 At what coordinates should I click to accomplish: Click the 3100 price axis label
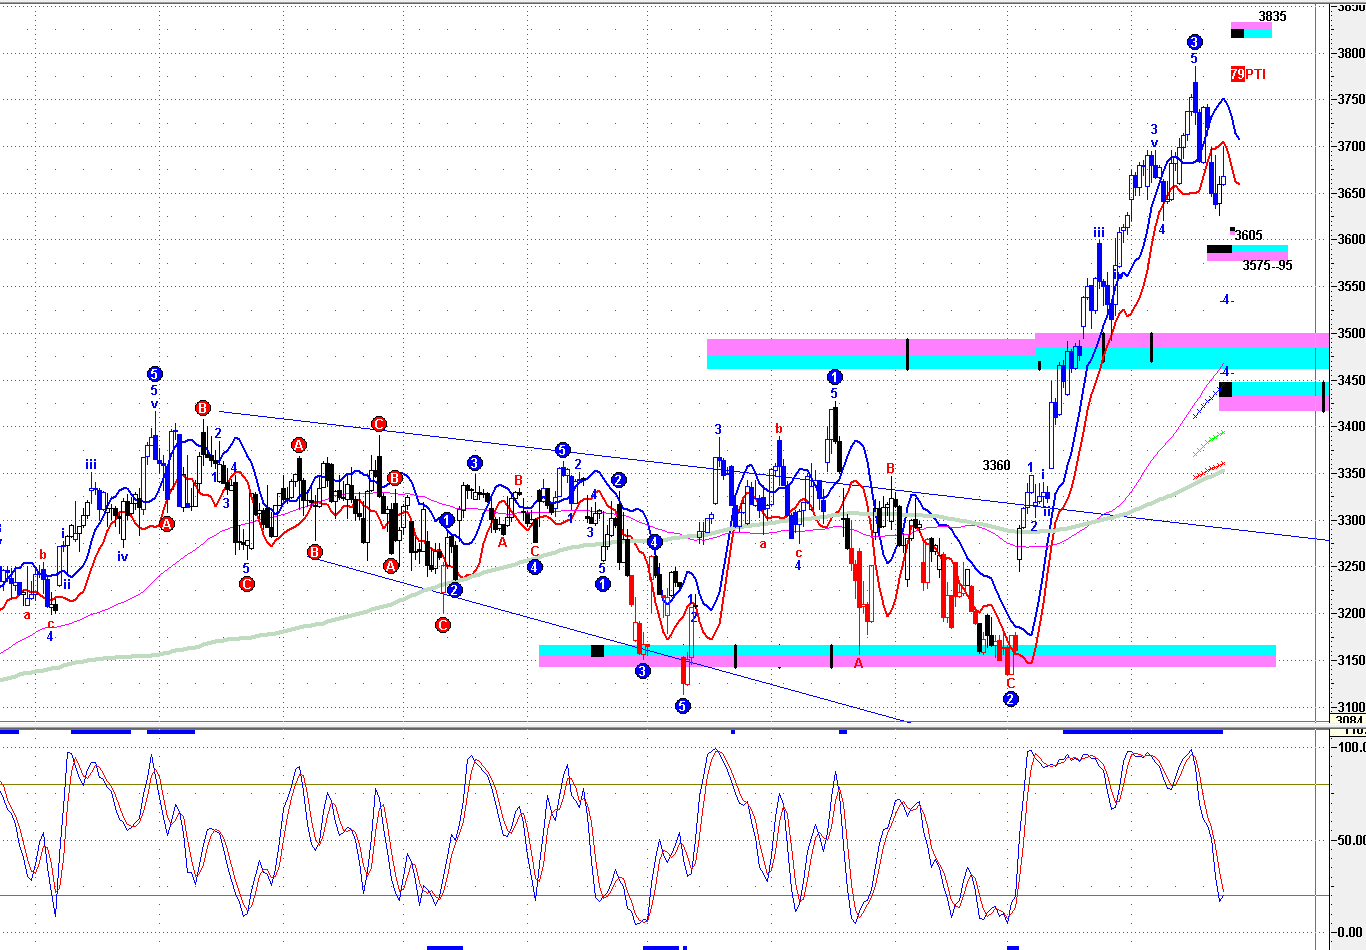point(1350,707)
